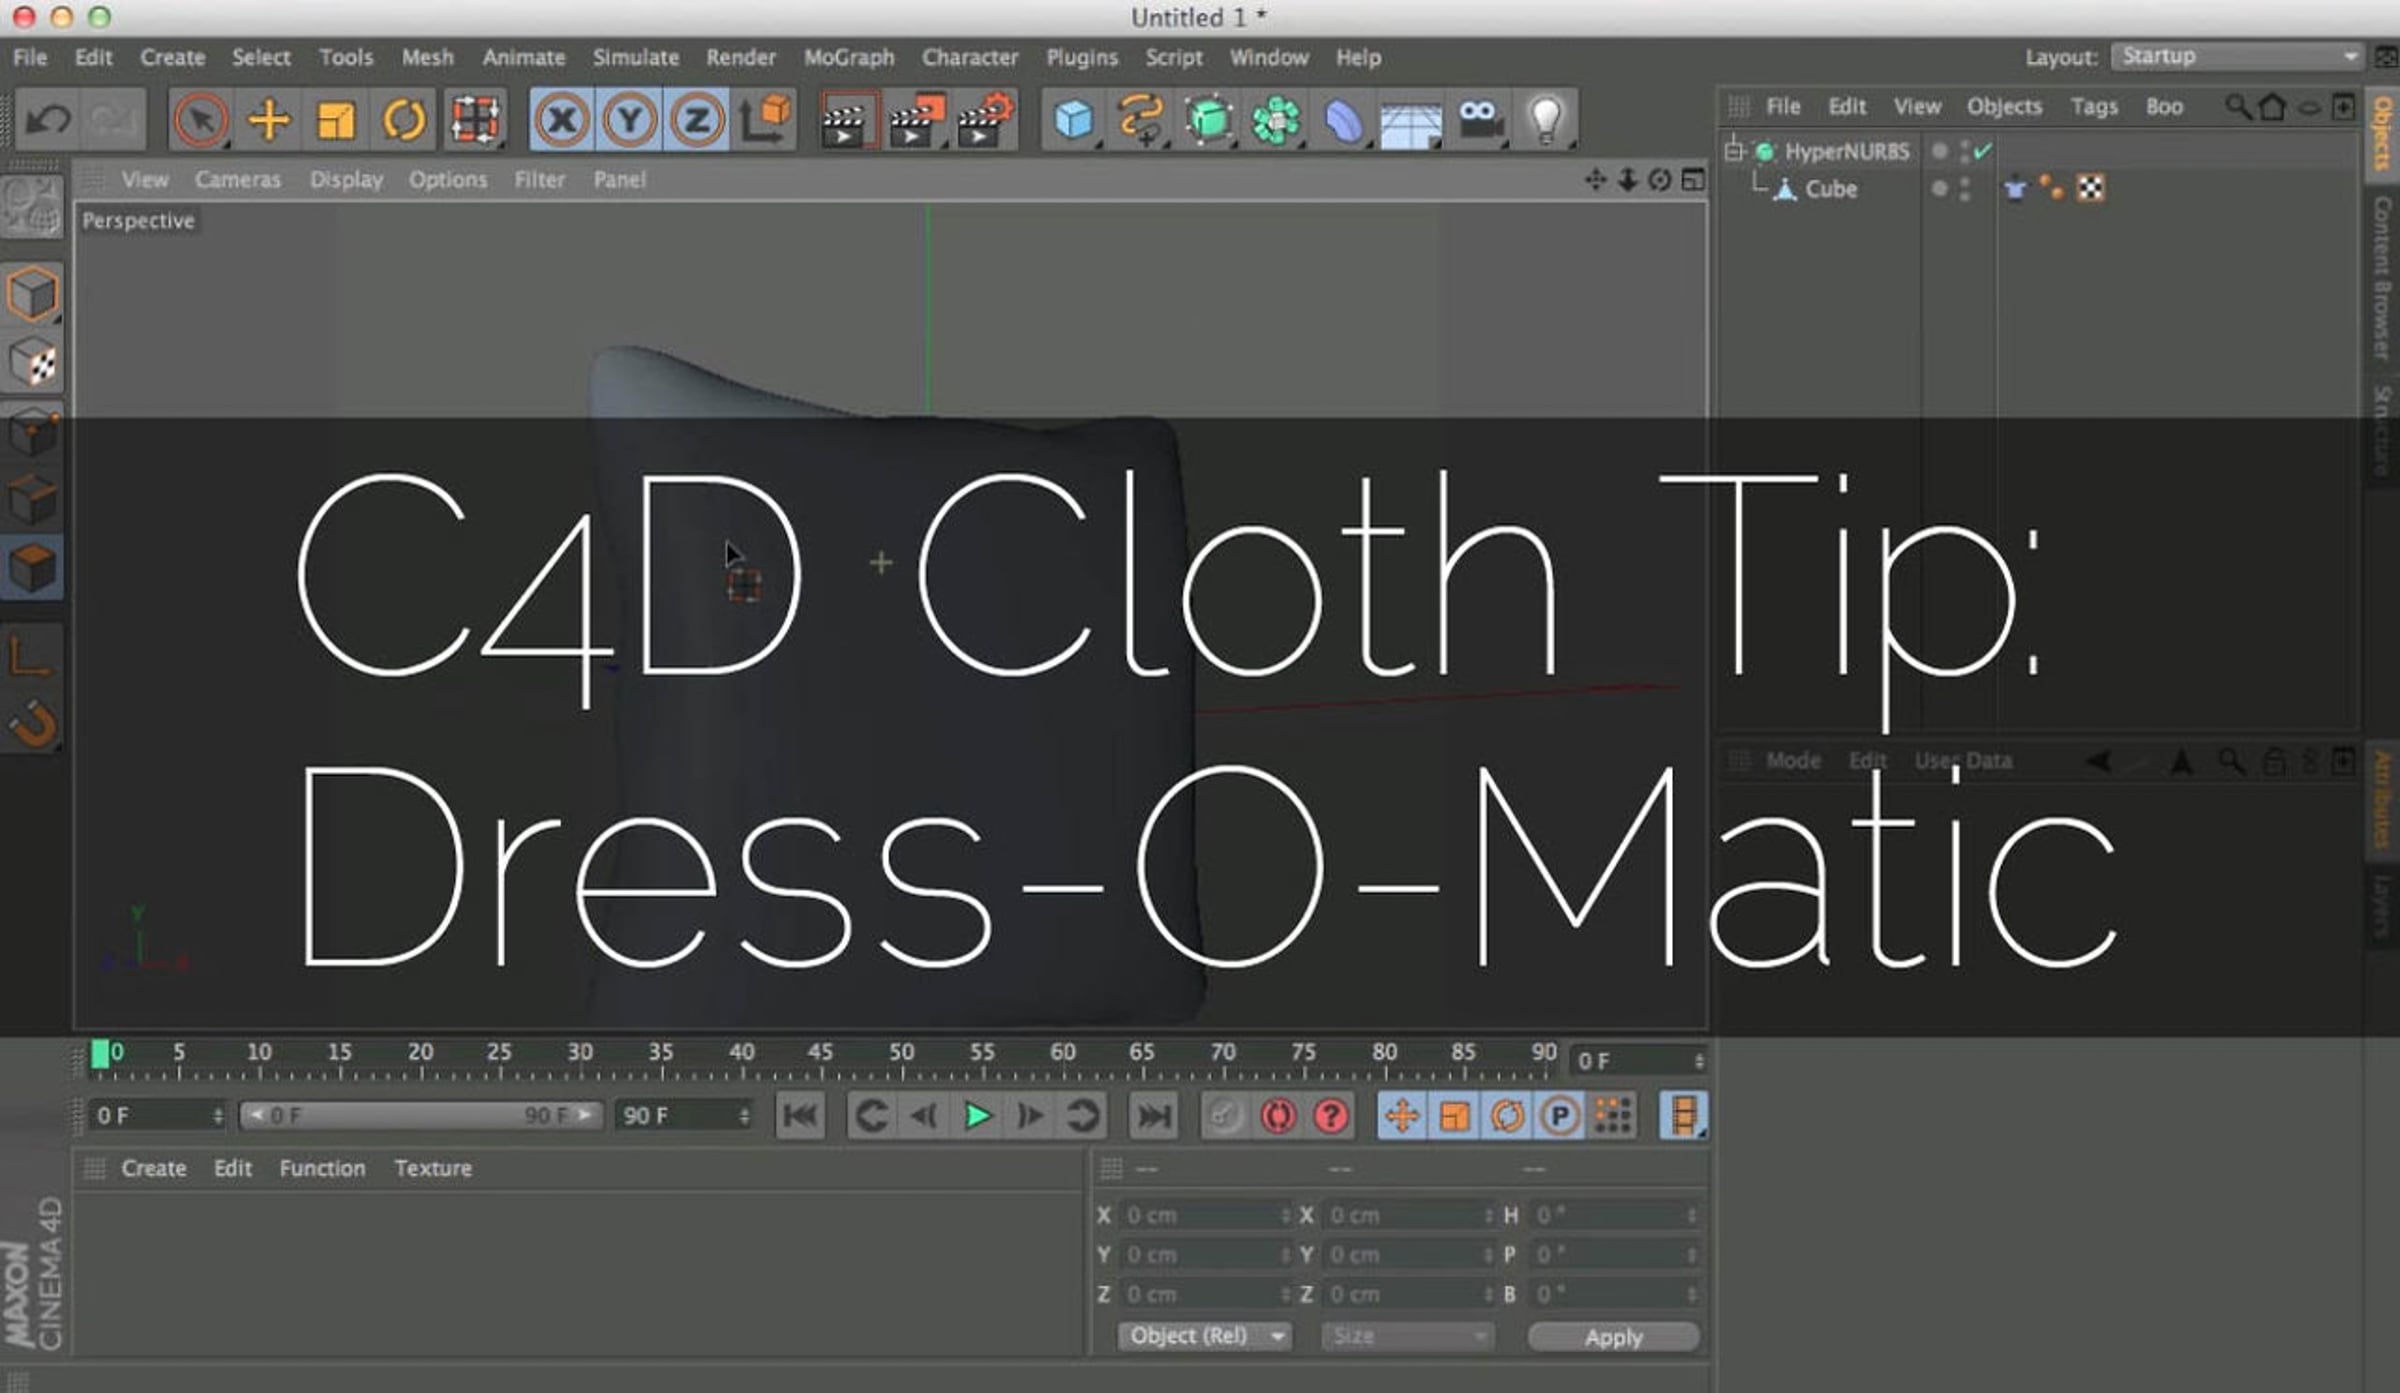Viewport: 2400px width, 1393px height.
Task: Click the timeline preview range slider
Action: 421,1115
